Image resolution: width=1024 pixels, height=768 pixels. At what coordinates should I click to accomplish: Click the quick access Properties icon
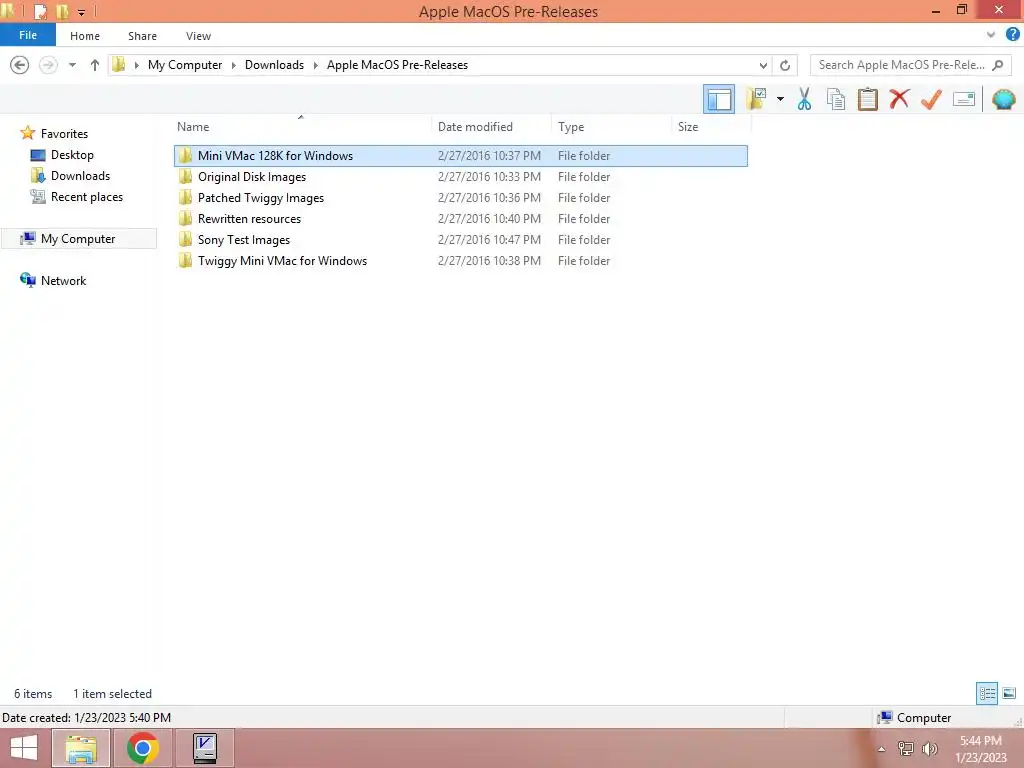click(x=40, y=12)
